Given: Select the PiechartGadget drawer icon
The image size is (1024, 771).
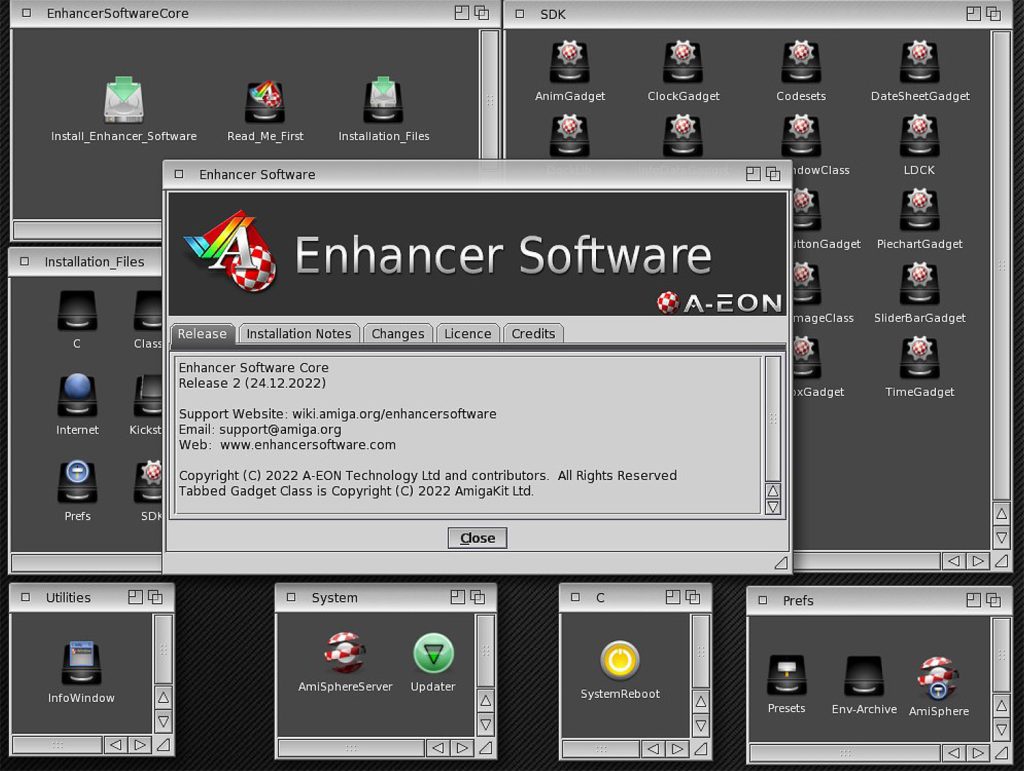Looking at the screenshot, I should pos(920,210).
